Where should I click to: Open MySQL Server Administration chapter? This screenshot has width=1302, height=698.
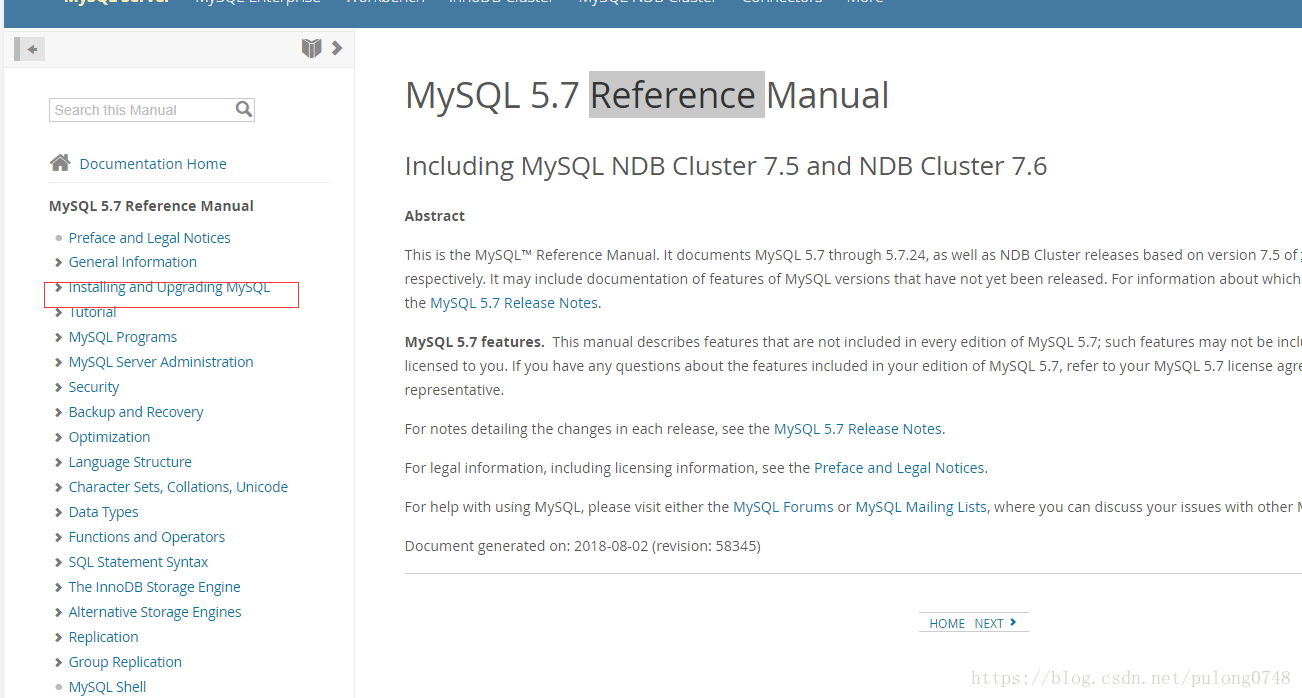click(161, 362)
